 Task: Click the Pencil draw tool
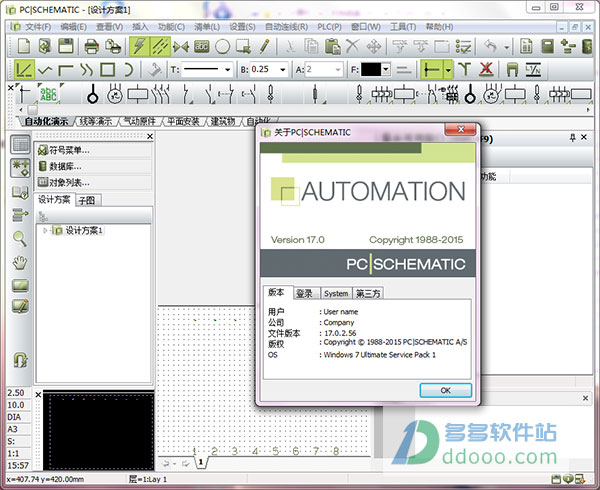click(264, 46)
